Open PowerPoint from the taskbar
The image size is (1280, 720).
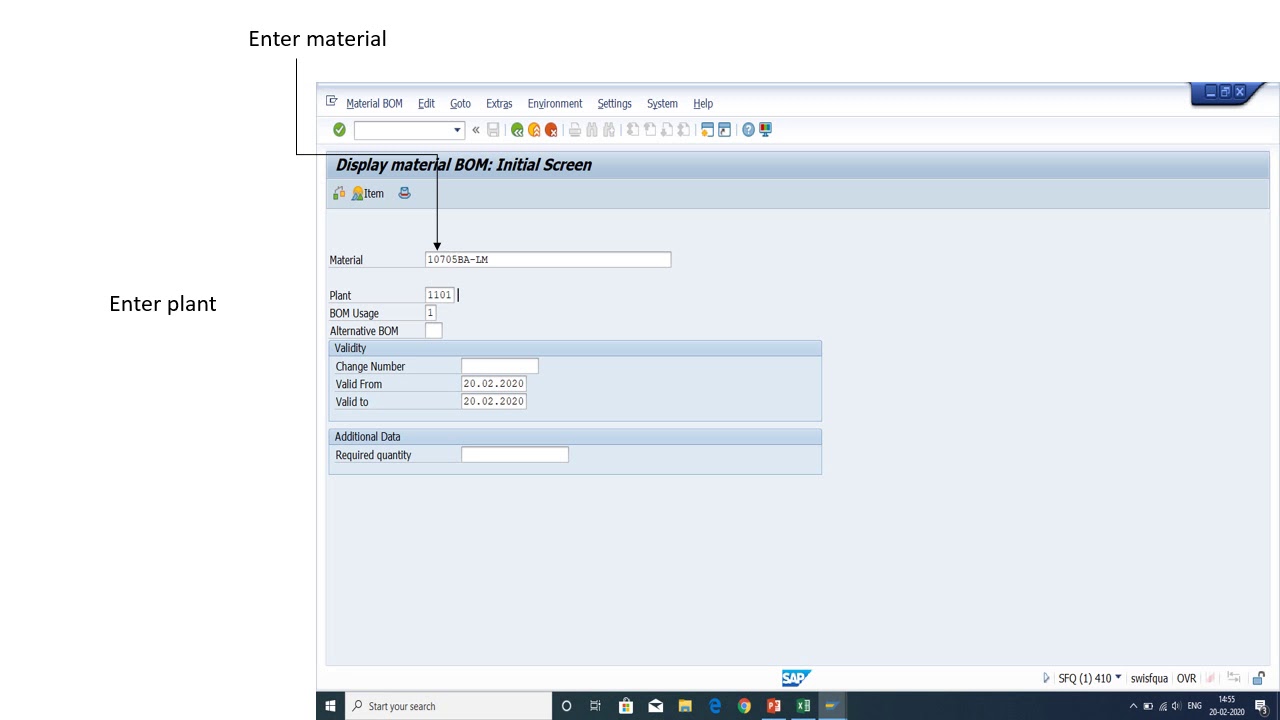point(773,706)
